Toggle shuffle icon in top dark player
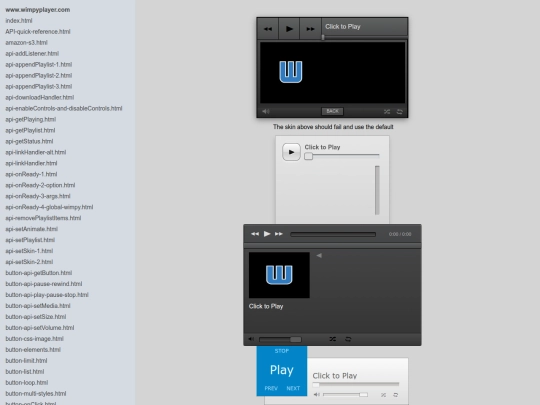The height and width of the screenshot is (405, 540). pyautogui.click(x=387, y=112)
